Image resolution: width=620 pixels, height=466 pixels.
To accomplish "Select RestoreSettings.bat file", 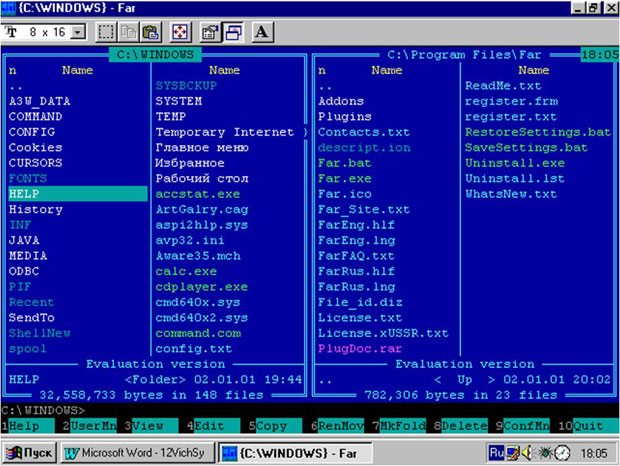I will (538, 132).
